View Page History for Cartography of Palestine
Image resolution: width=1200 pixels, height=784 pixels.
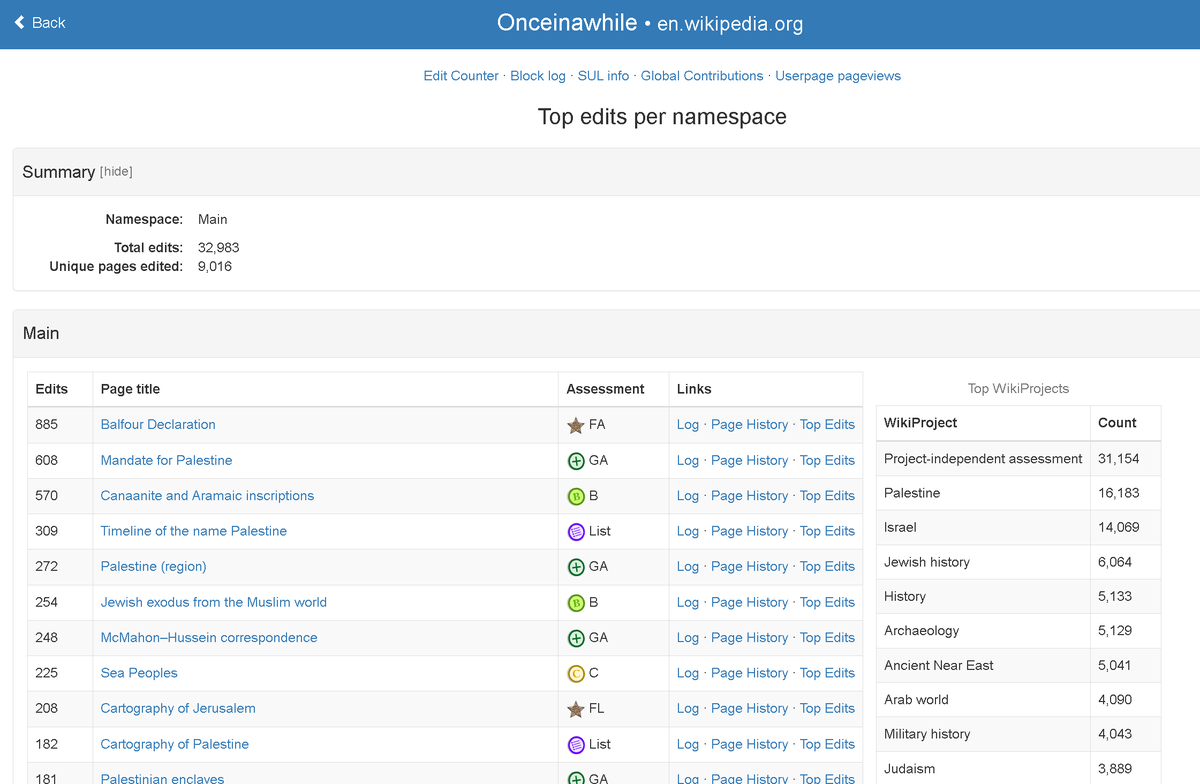point(749,744)
